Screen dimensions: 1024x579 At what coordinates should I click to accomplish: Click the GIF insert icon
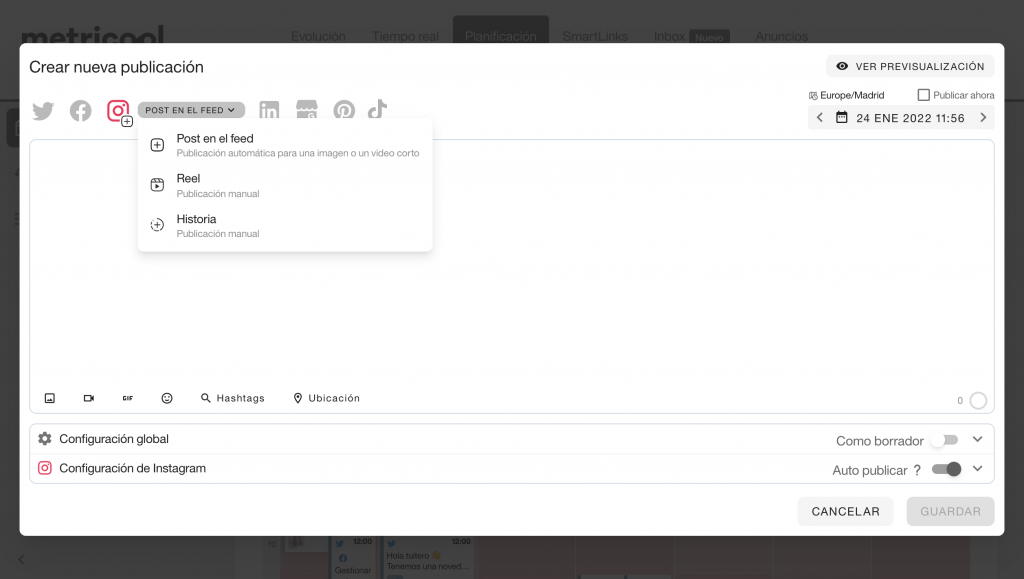(x=128, y=398)
